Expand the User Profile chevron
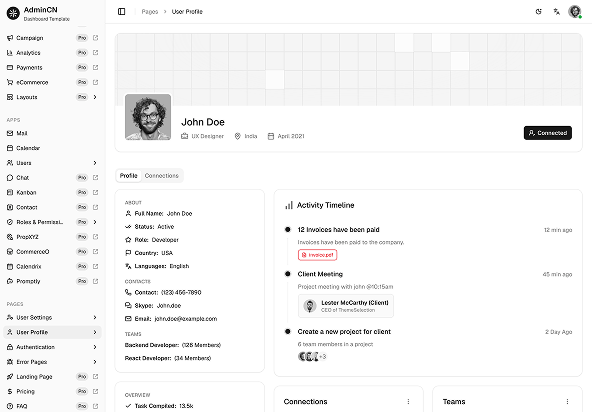 [95, 332]
